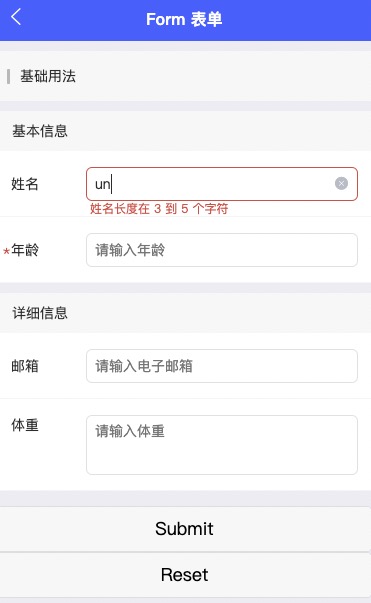Viewport: 371px width, 603px height.
Task: Click the red 姓名长度 validation message
Action: coord(159,209)
